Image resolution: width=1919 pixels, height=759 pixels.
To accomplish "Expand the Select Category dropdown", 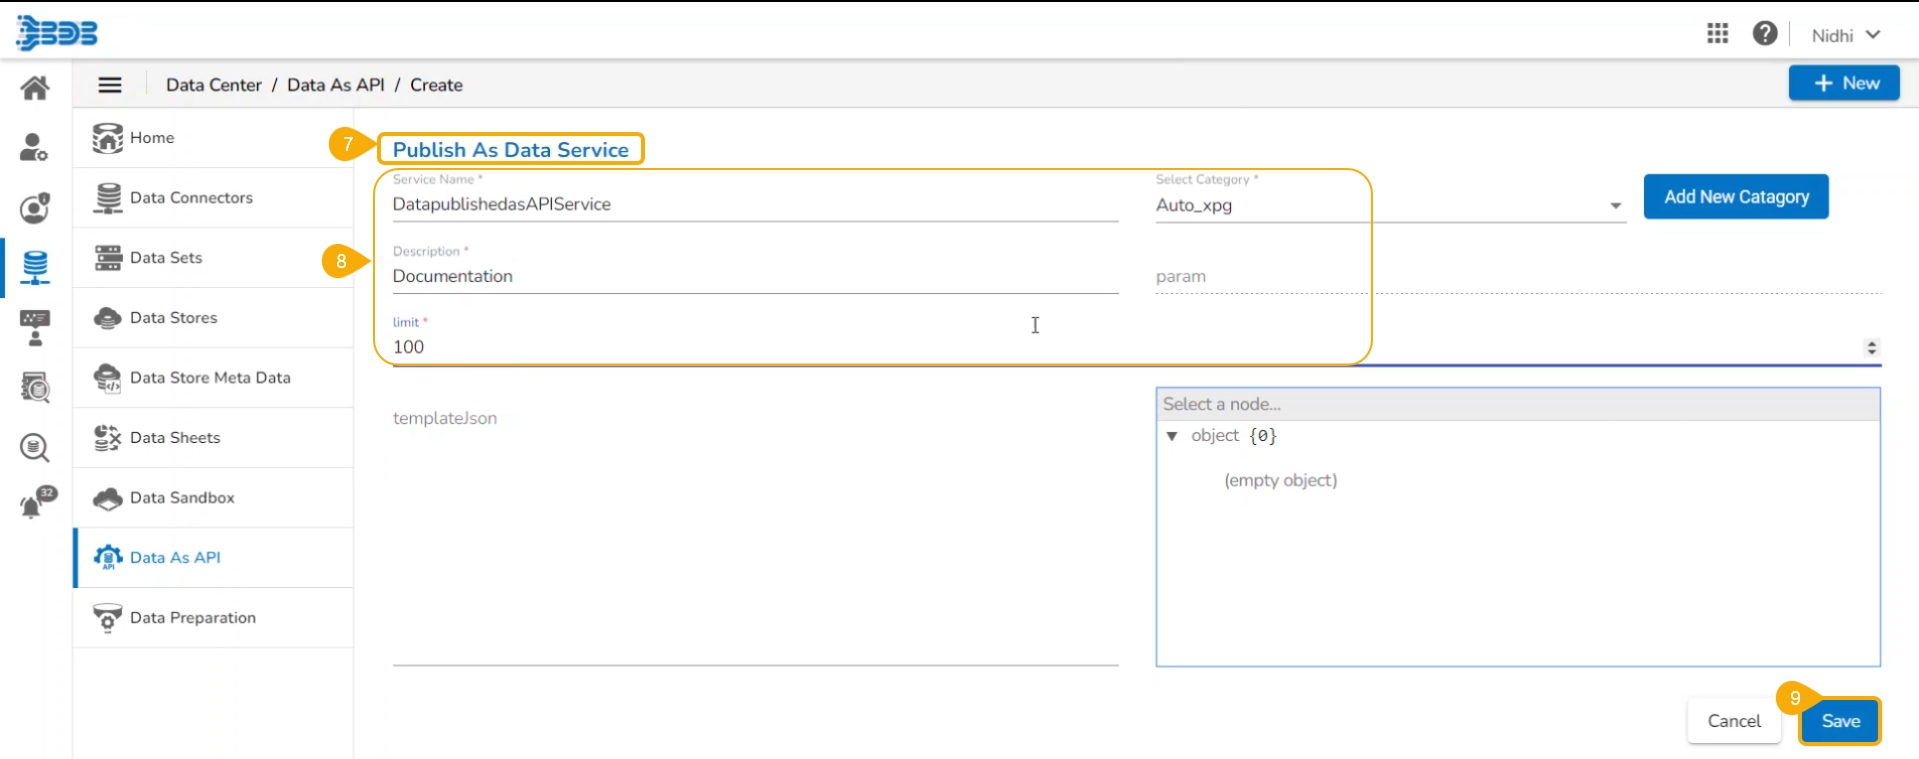I will pos(1615,206).
